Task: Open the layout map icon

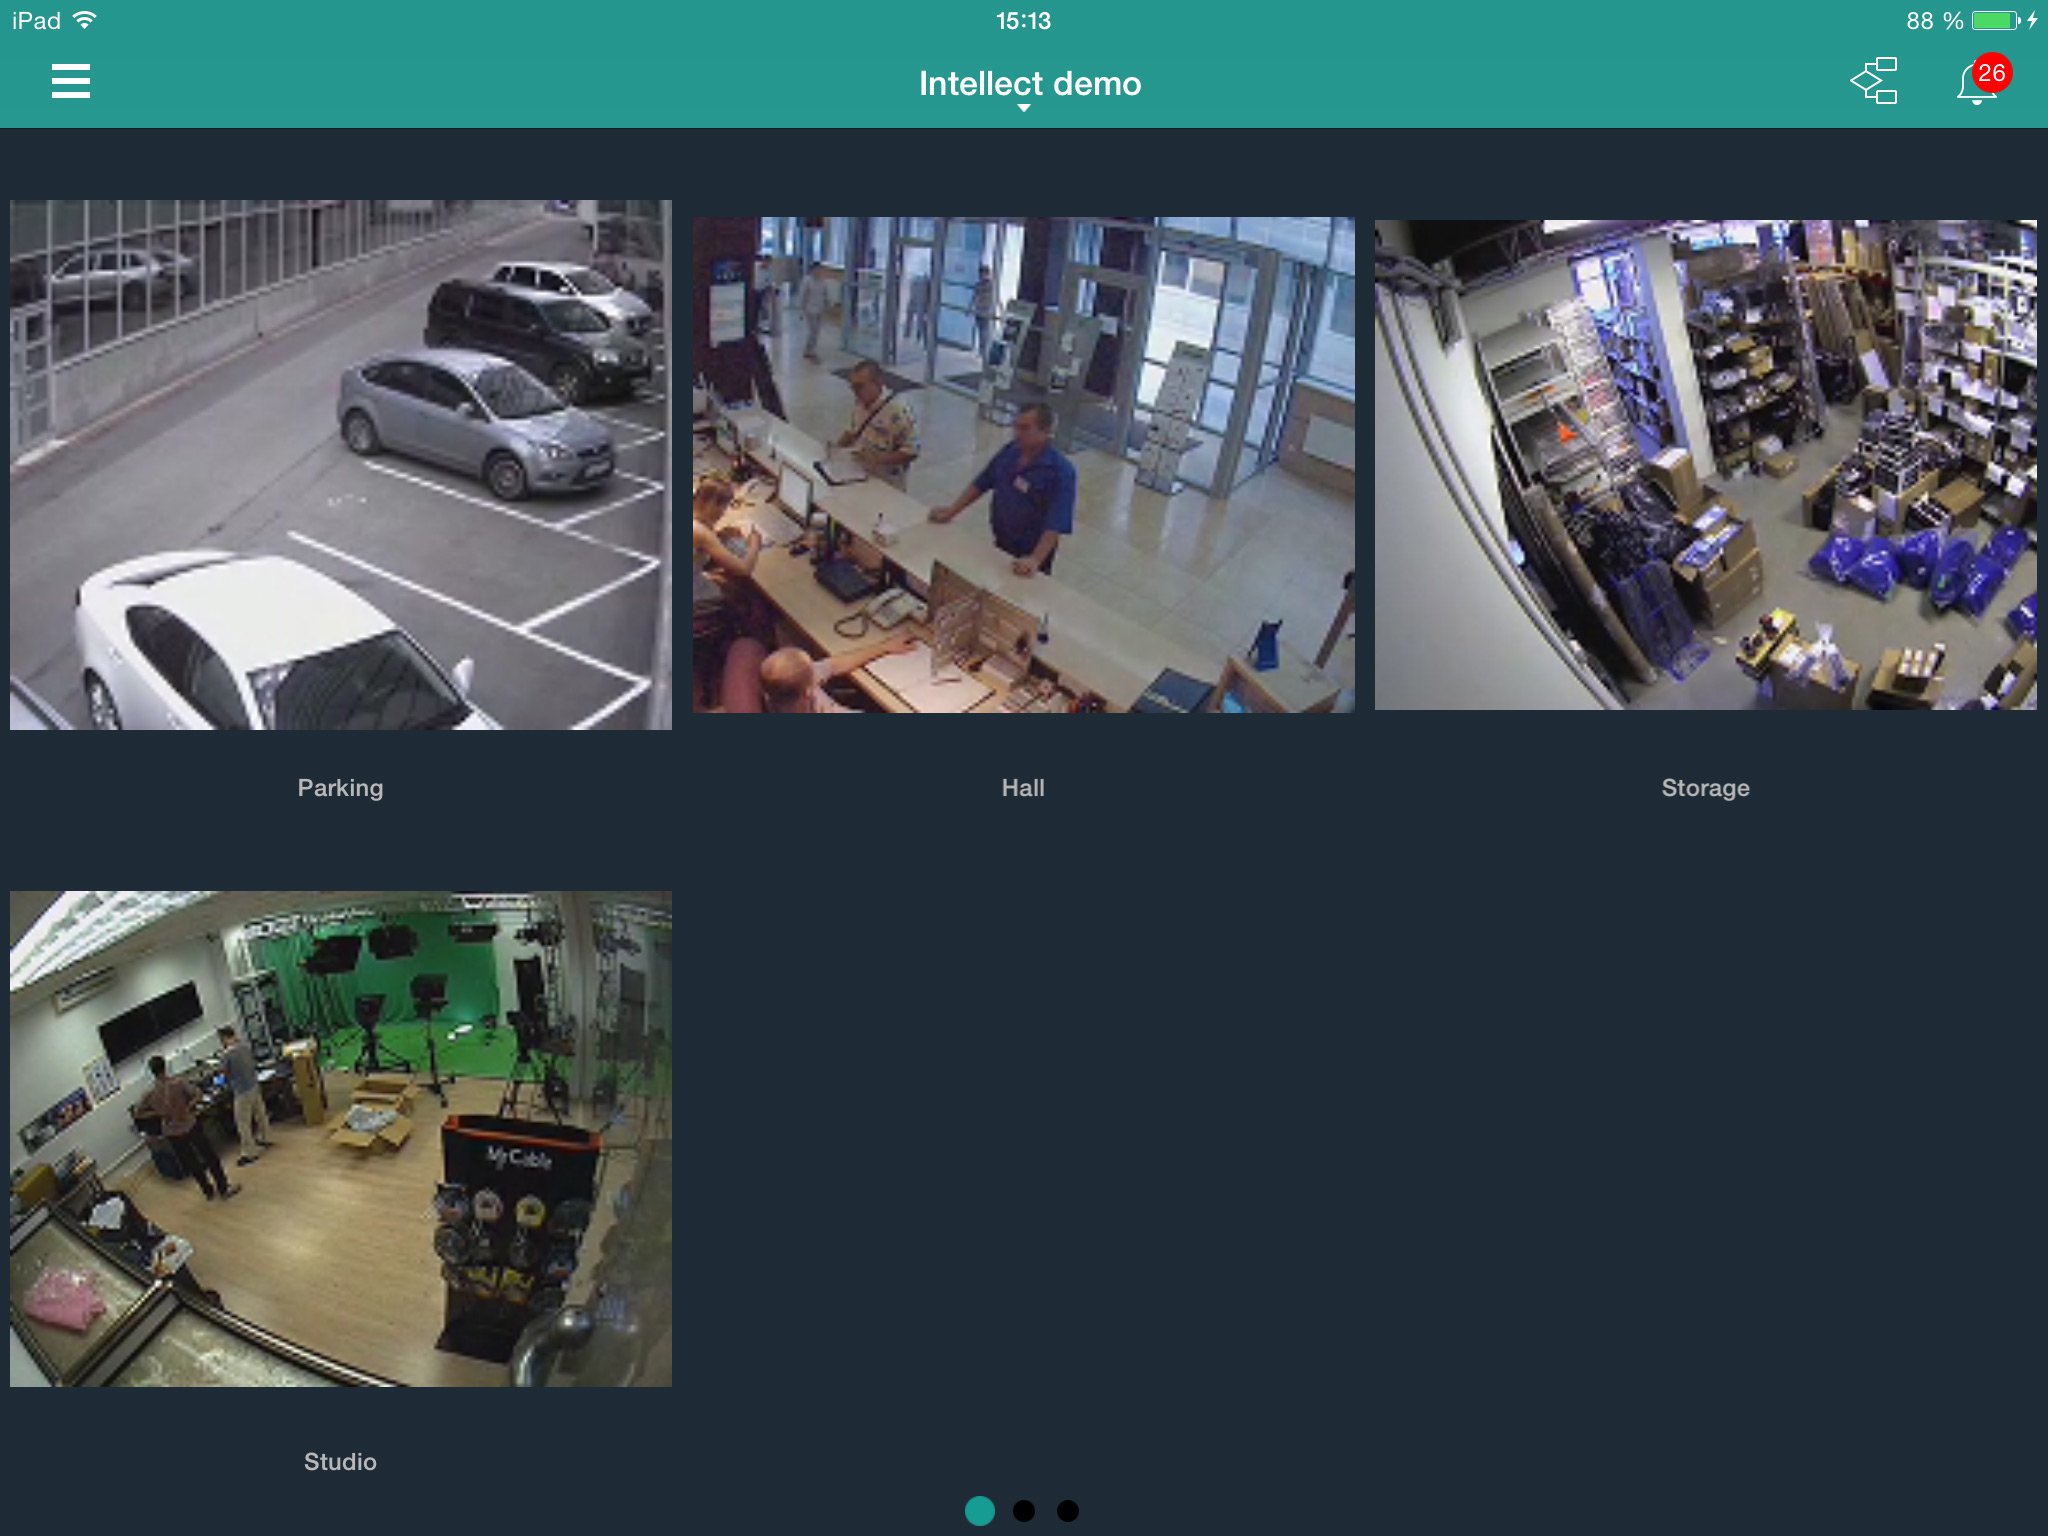Action: click(x=1874, y=81)
